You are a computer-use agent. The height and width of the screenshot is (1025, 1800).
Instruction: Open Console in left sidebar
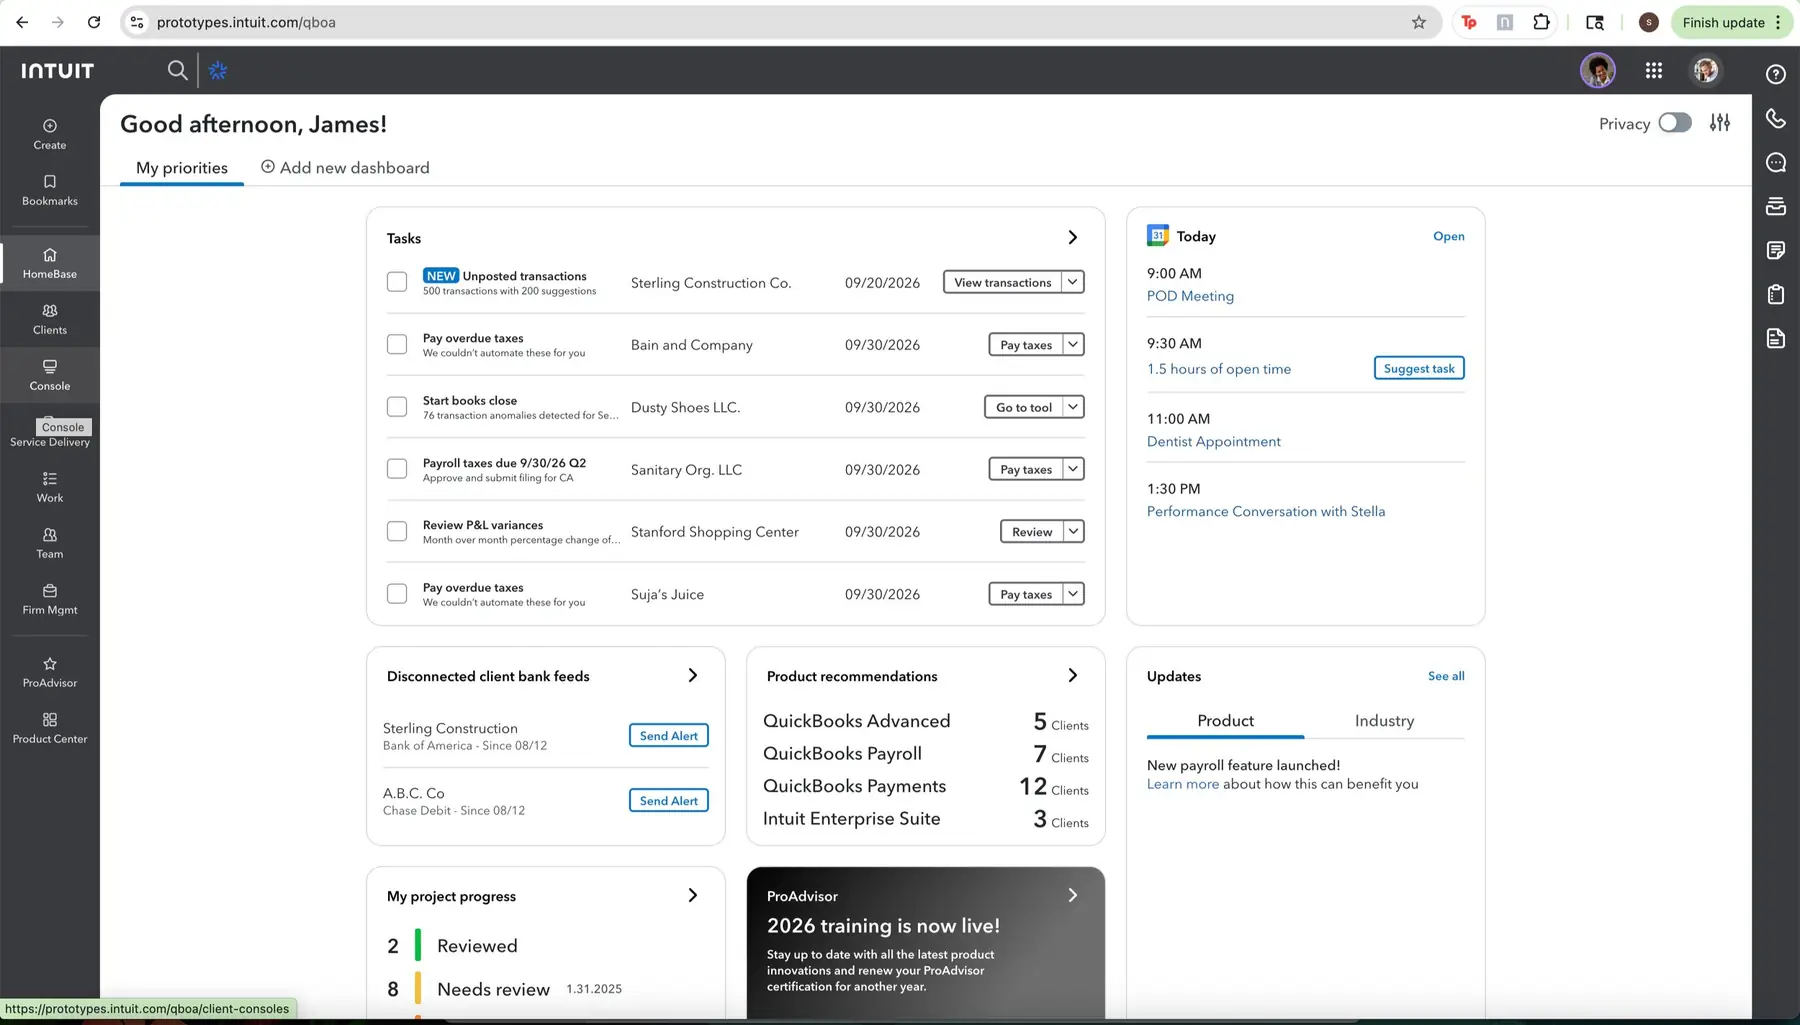click(50, 375)
